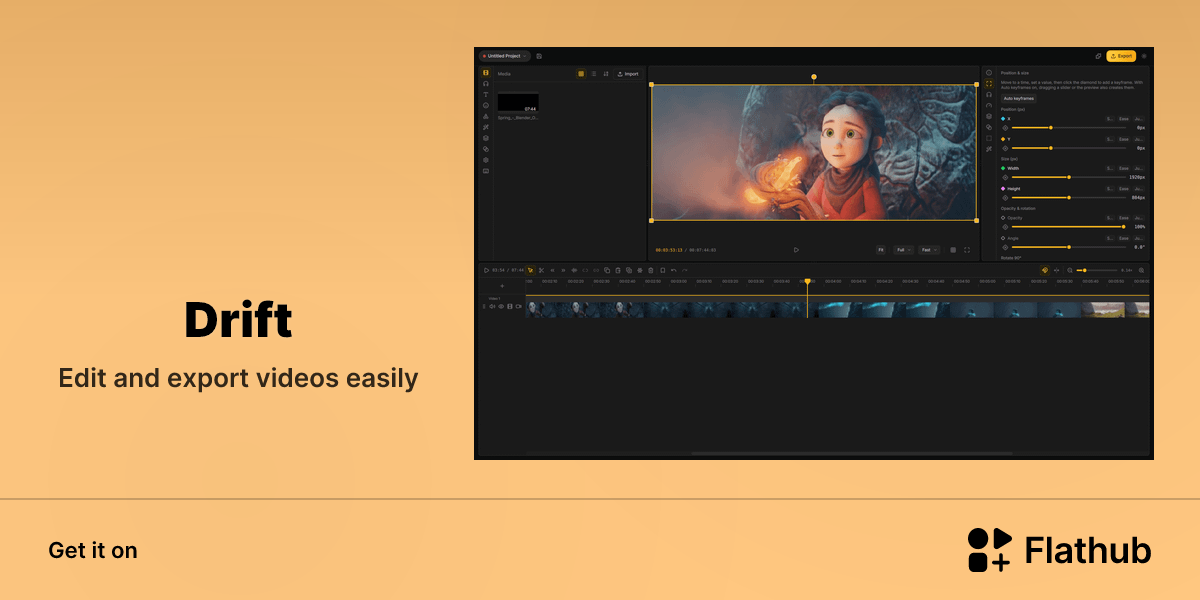Click the timeline toolbar play button
The image size is (1200, 600).
point(486,270)
